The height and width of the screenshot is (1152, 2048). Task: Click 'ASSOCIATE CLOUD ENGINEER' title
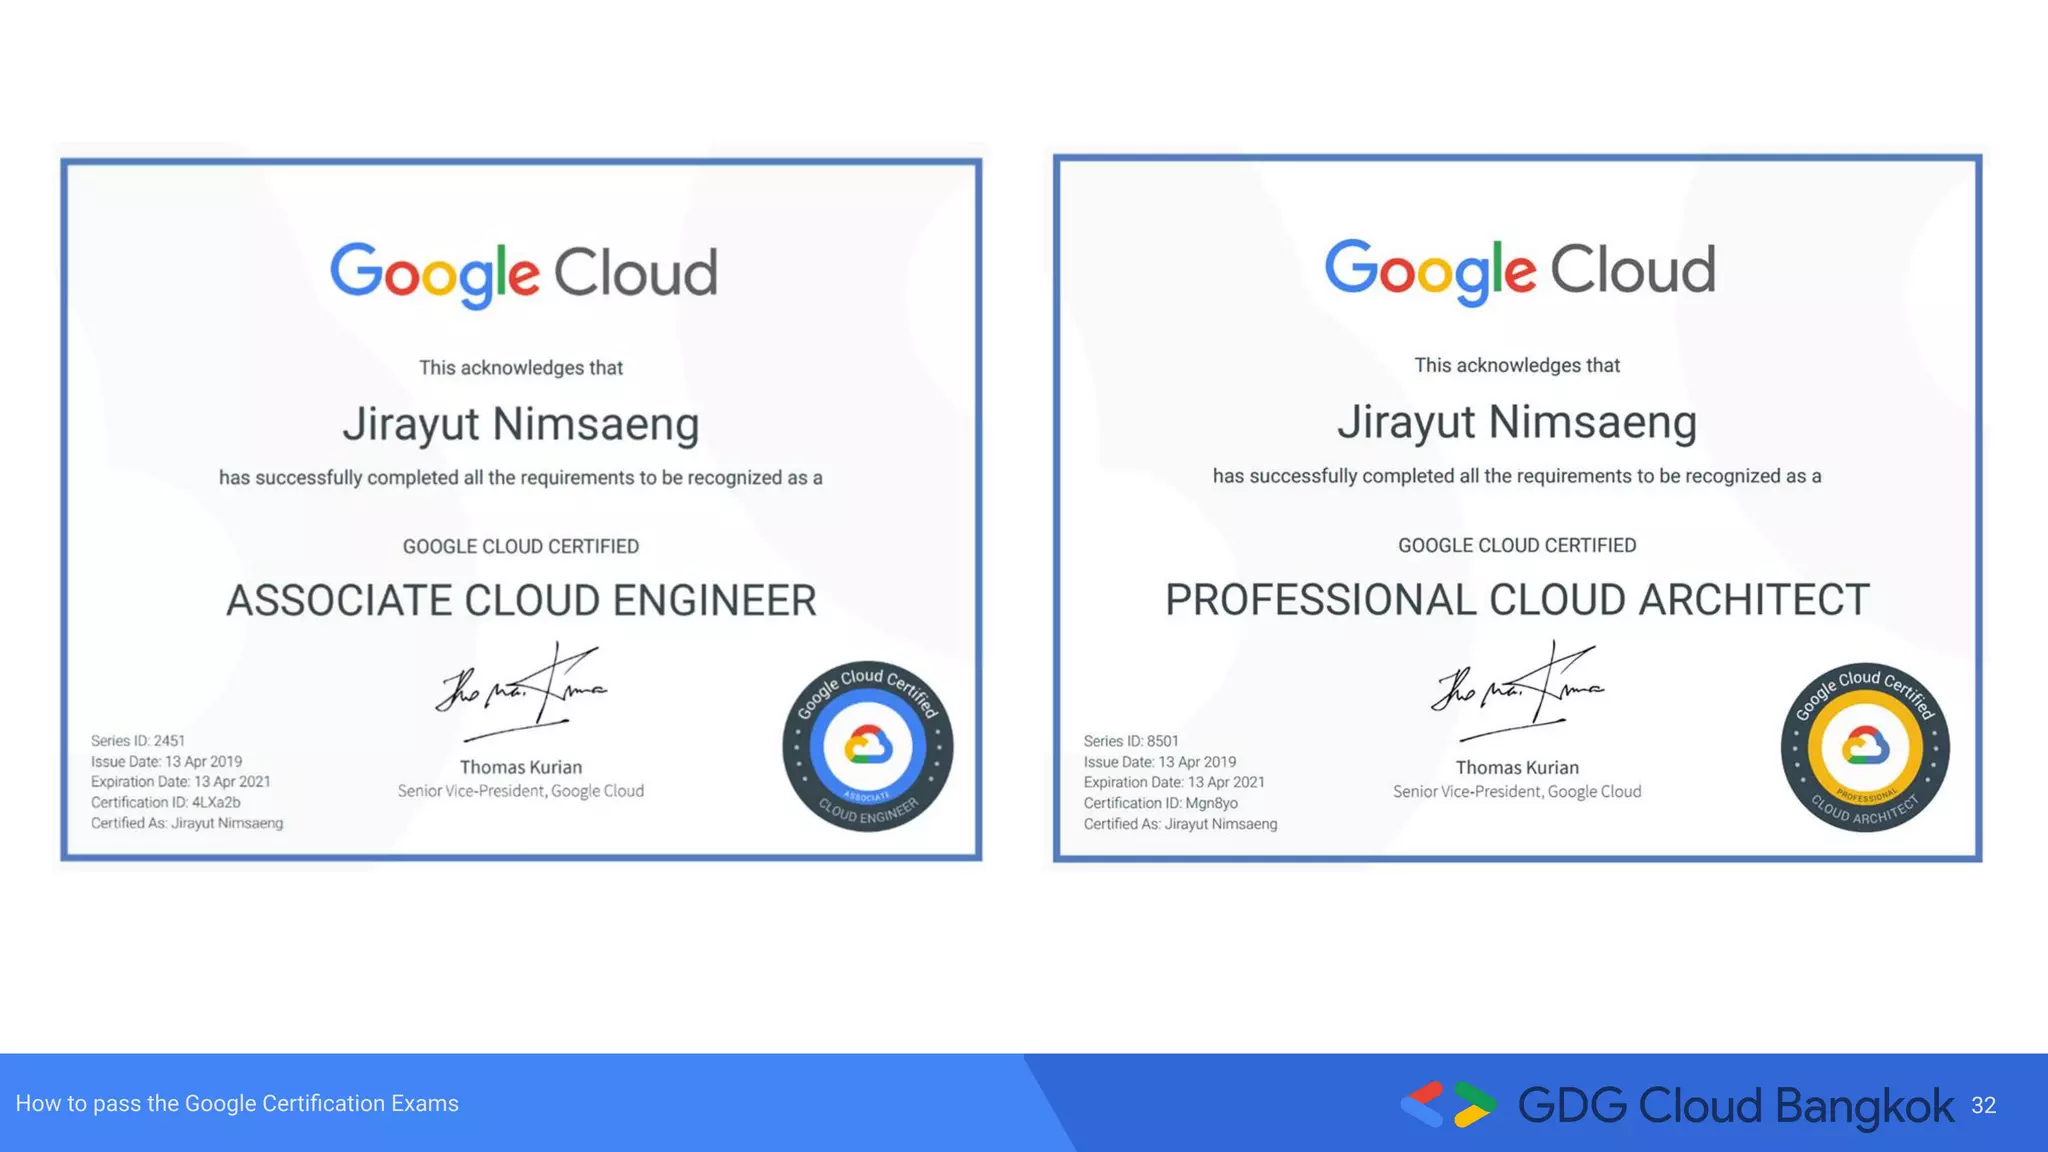pos(521,600)
